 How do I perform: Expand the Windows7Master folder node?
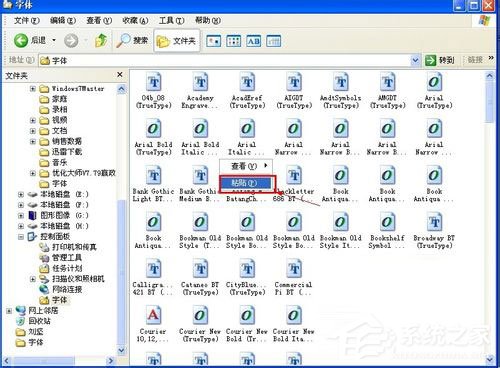[33, 89]
